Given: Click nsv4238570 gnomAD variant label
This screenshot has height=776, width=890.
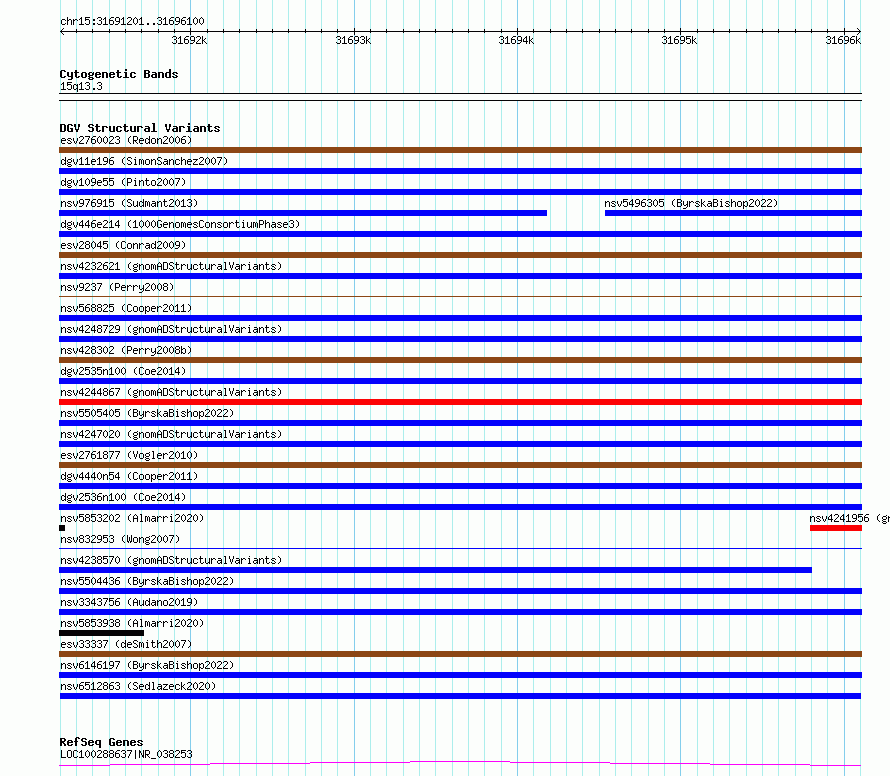Looking at the screenshot, I should (x=171, y=560).
